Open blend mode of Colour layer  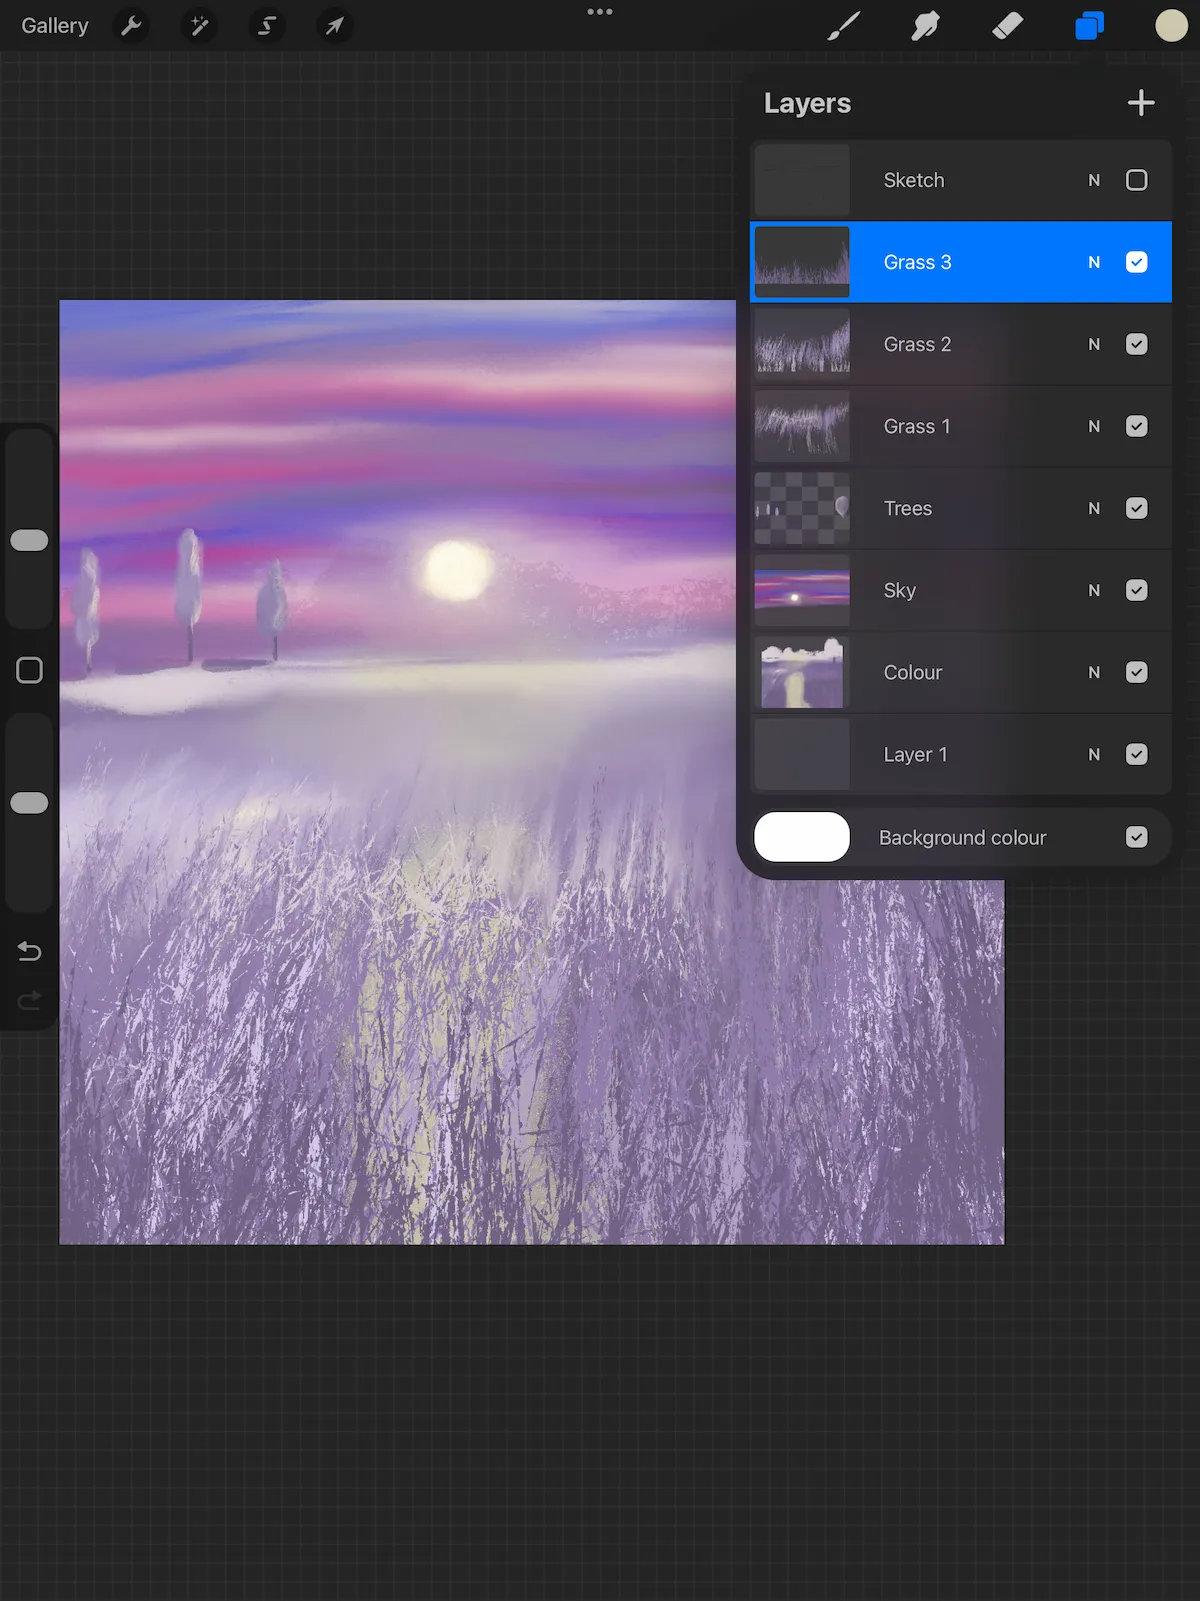1094,672
